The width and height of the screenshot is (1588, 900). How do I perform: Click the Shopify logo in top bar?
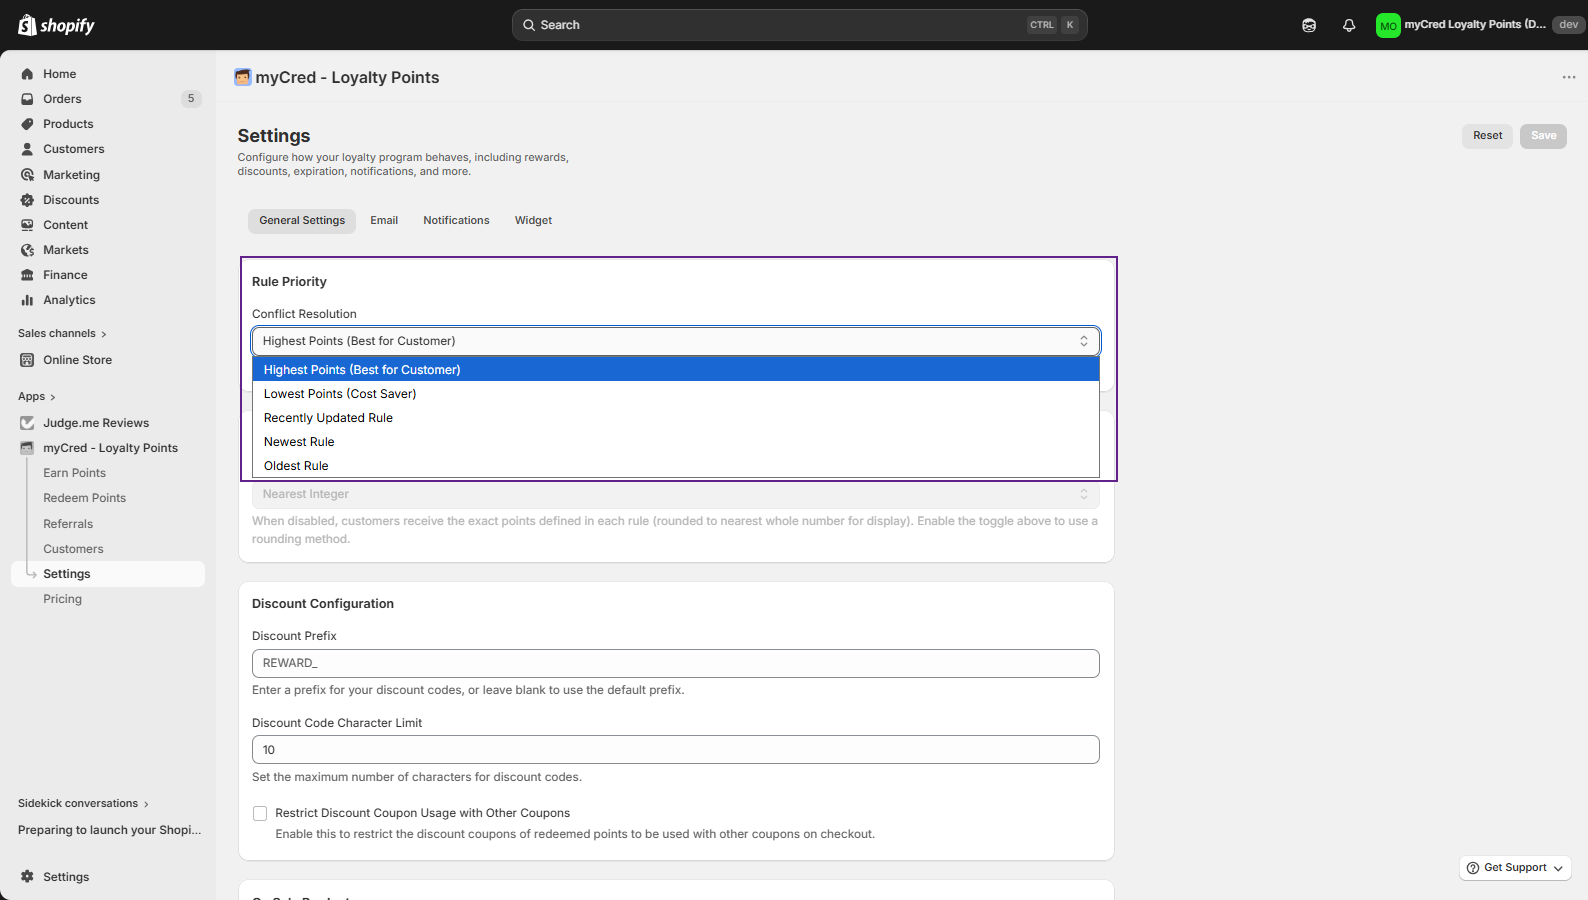56,25
